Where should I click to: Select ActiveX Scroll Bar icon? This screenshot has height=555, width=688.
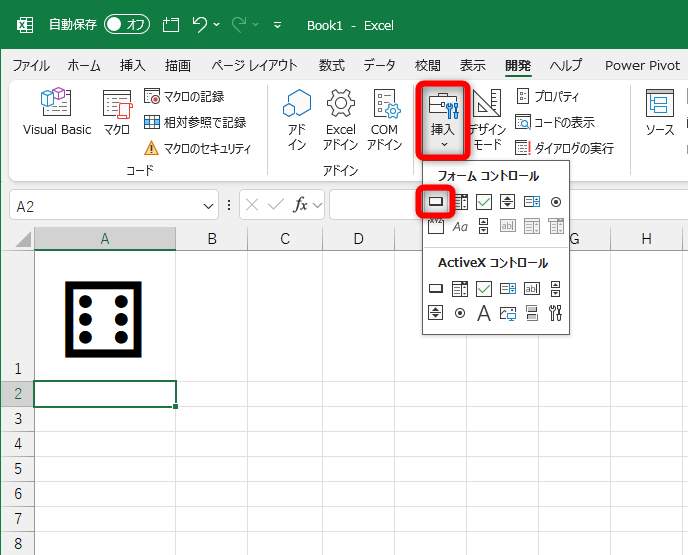[555, 289]
